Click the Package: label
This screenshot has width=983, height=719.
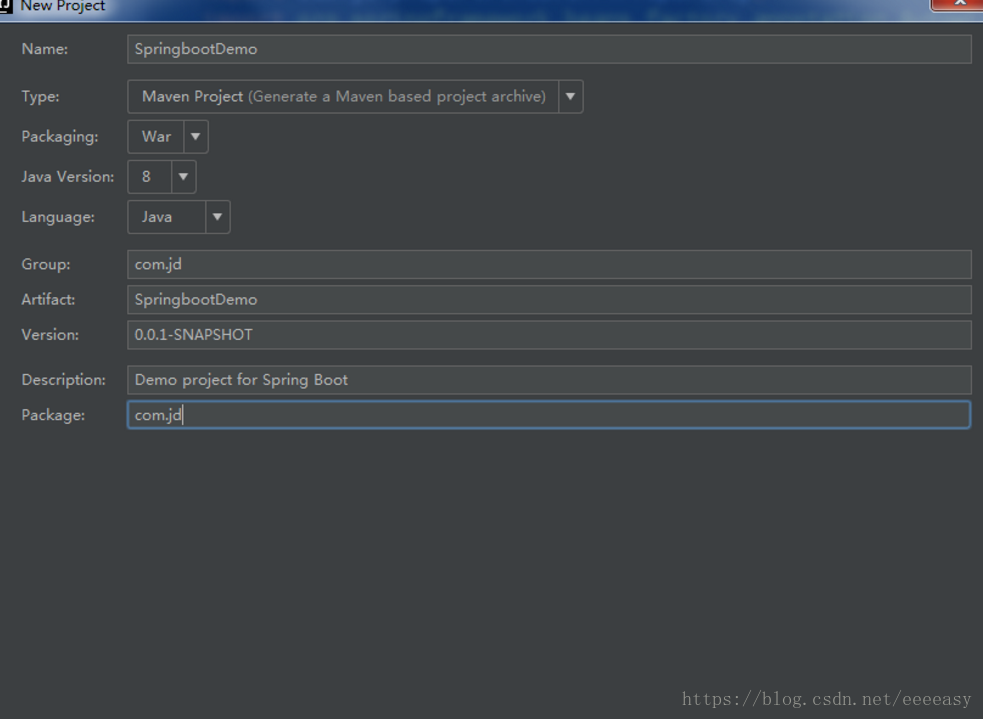pyautogui.click(x=53, y=415)
